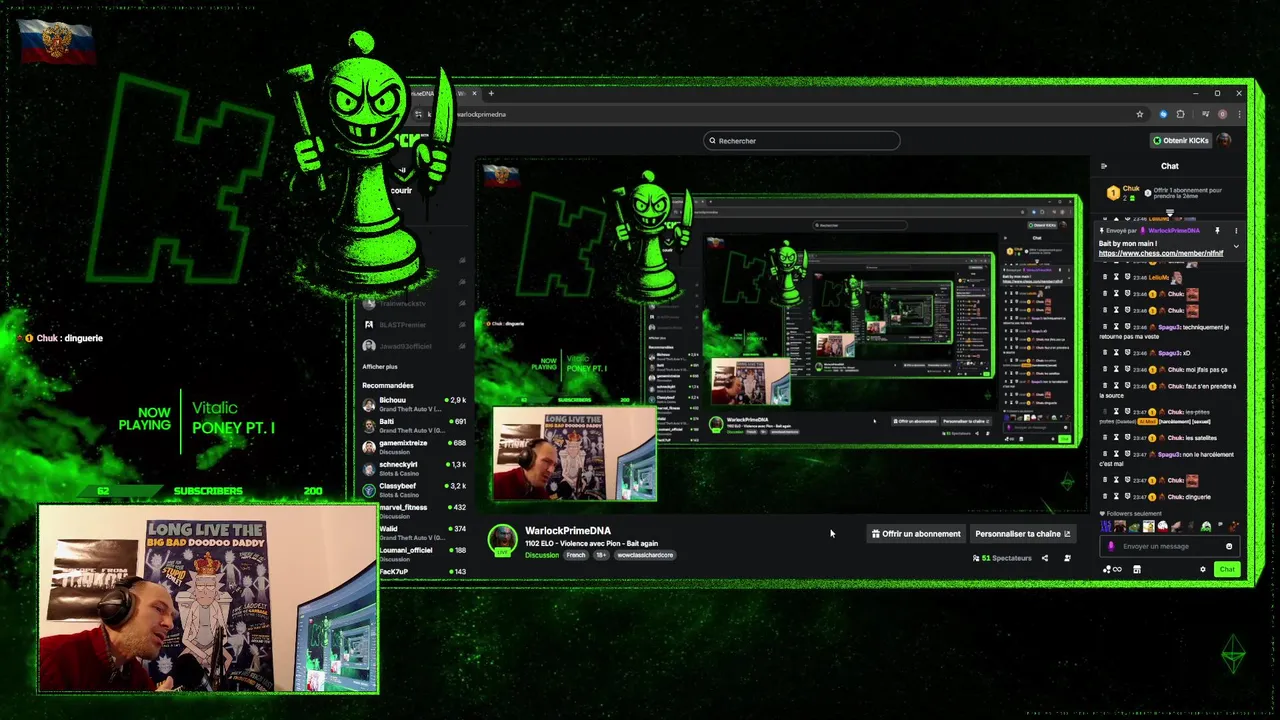Viewport: 1280px width, 720px height.
Task: Open schneckyirl recommended channel
Action: (415, 468)
